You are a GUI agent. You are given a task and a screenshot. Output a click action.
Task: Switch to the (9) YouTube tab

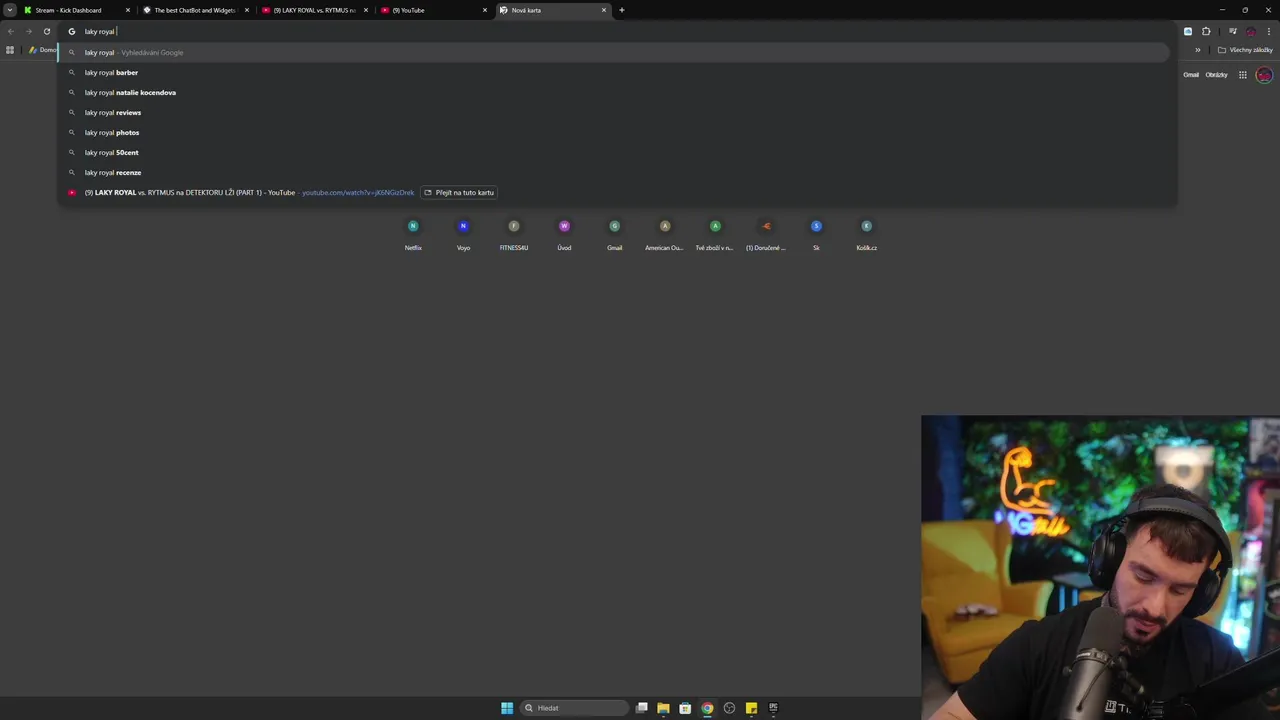[x=433, y=10]
